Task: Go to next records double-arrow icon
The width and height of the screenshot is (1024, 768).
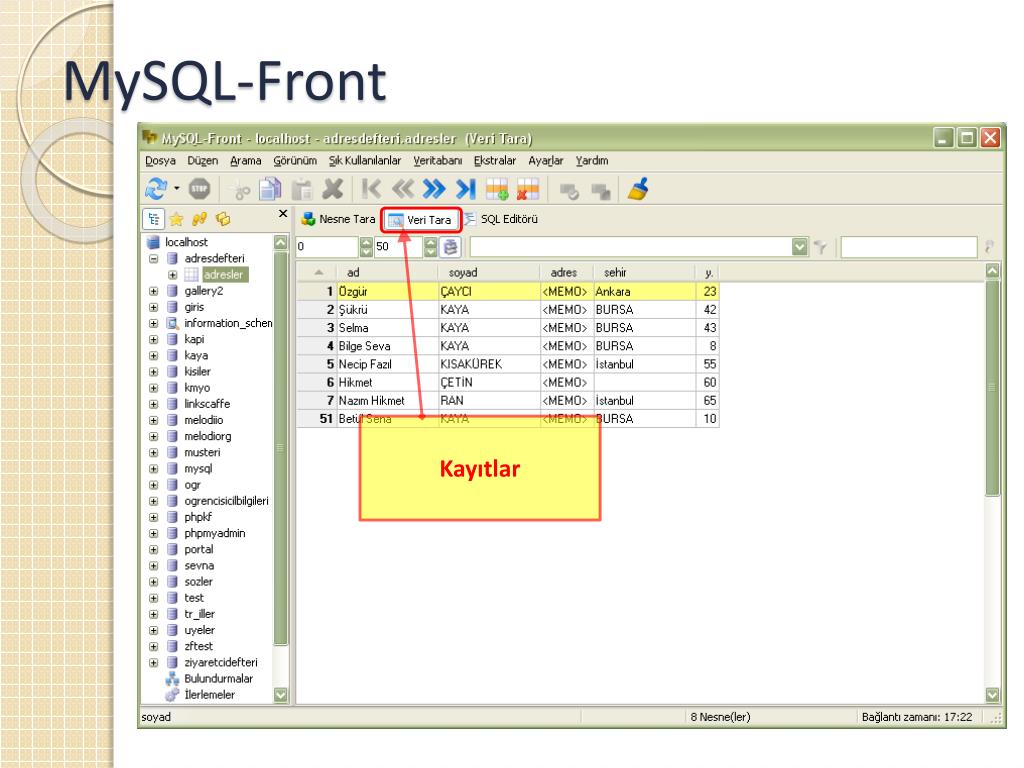Action: pyautogui.click(x=434, y=189)
